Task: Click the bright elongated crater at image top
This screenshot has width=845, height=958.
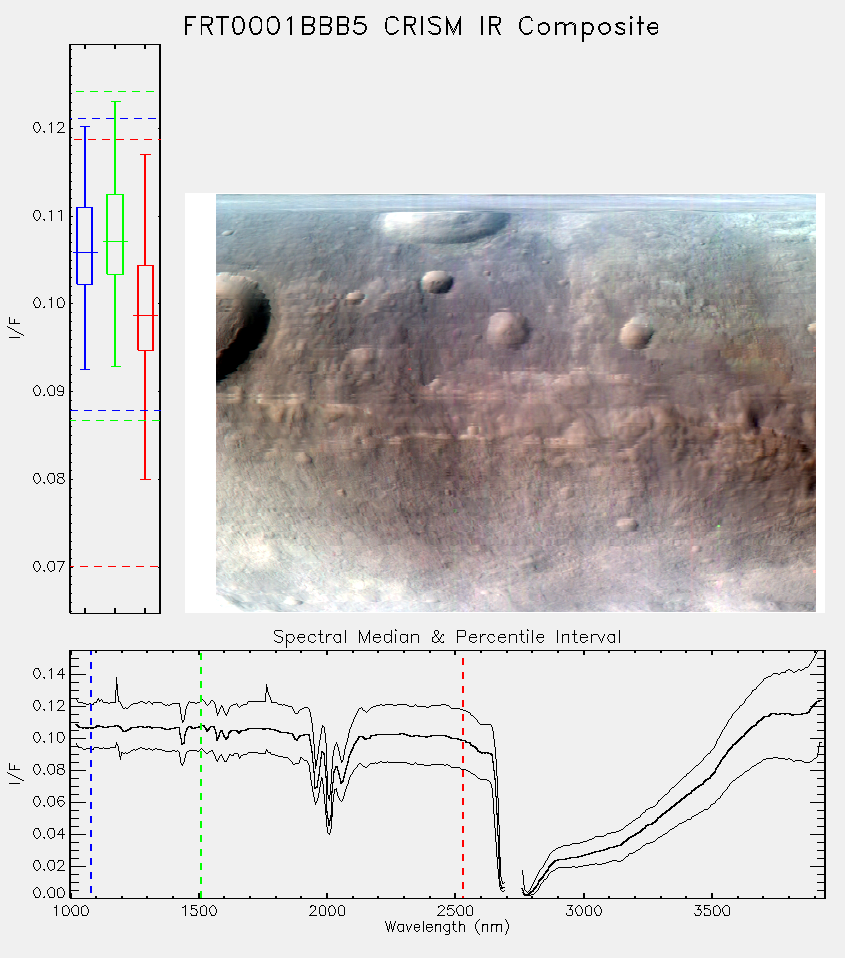Action: (x=442, y=225)
